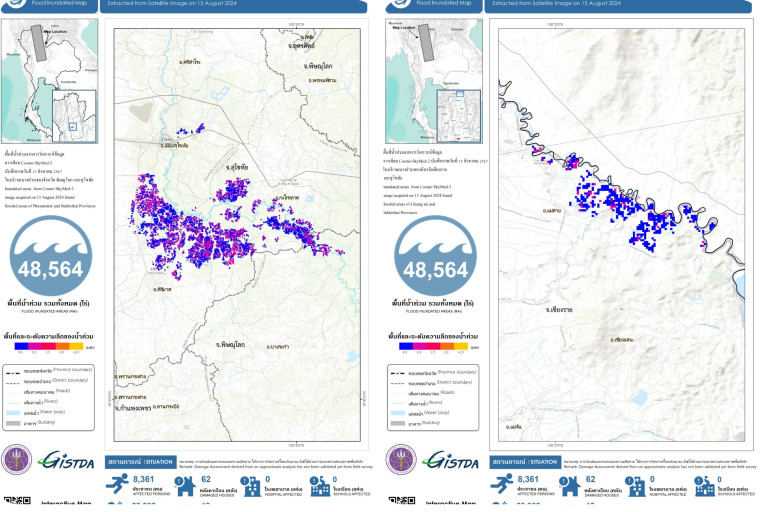Click the hospital affected icon in left map
Screen dimensions: 768x512
click(253, 485)
